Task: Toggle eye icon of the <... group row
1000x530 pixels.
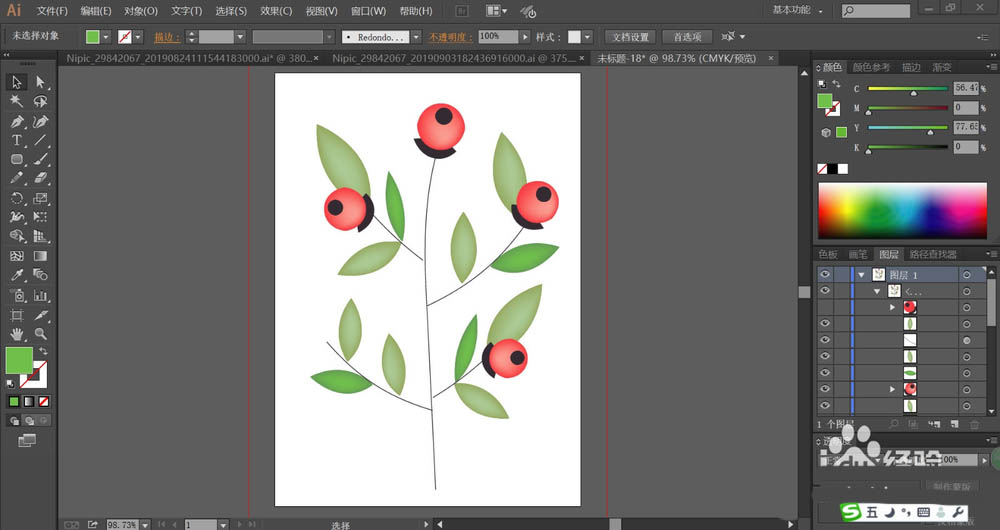Action: click(825, 291)
